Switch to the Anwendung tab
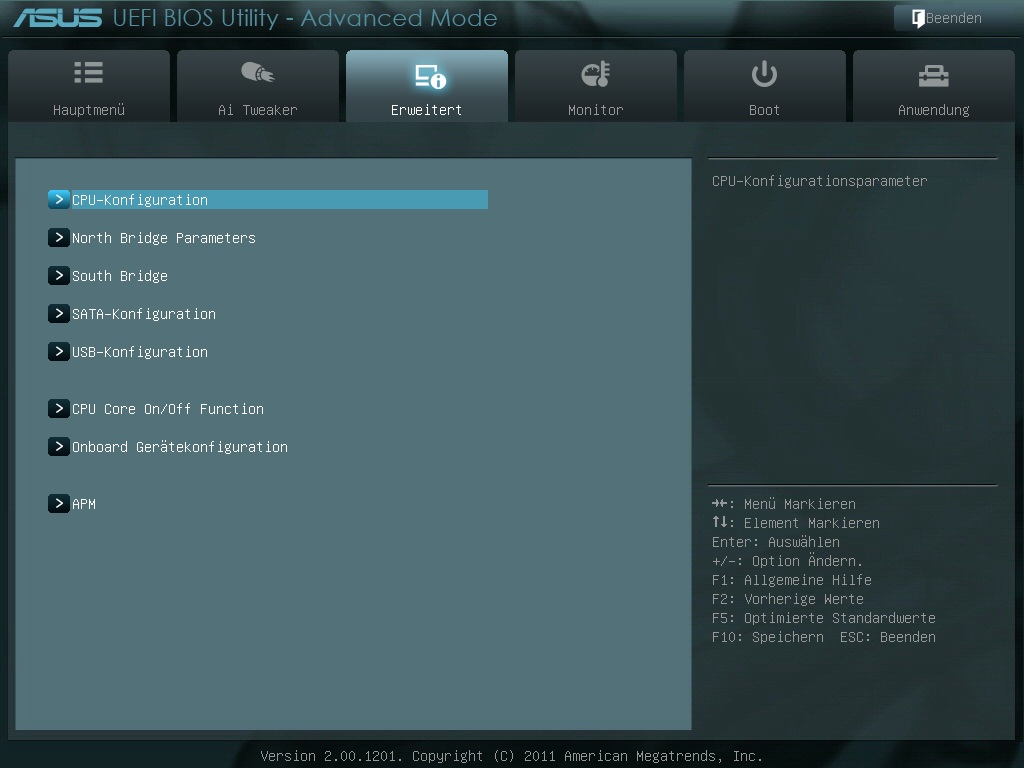This screenshot has height=768, width=1024. click(x=934, y=86)
